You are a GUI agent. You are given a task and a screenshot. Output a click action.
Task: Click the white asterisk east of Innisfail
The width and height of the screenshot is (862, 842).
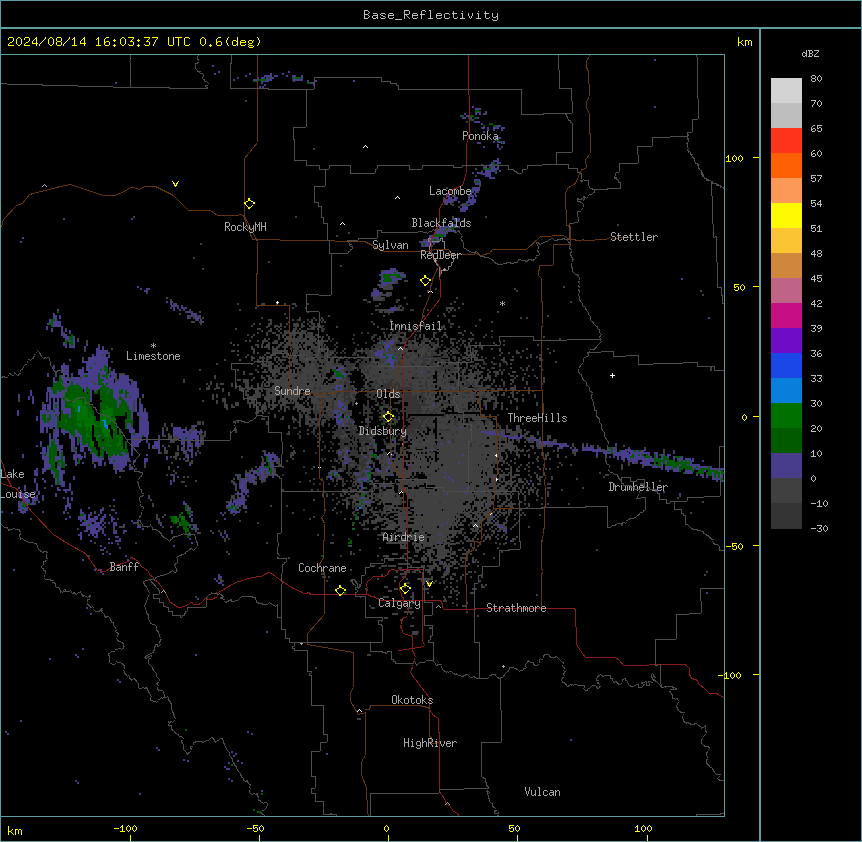pos(502,303)
